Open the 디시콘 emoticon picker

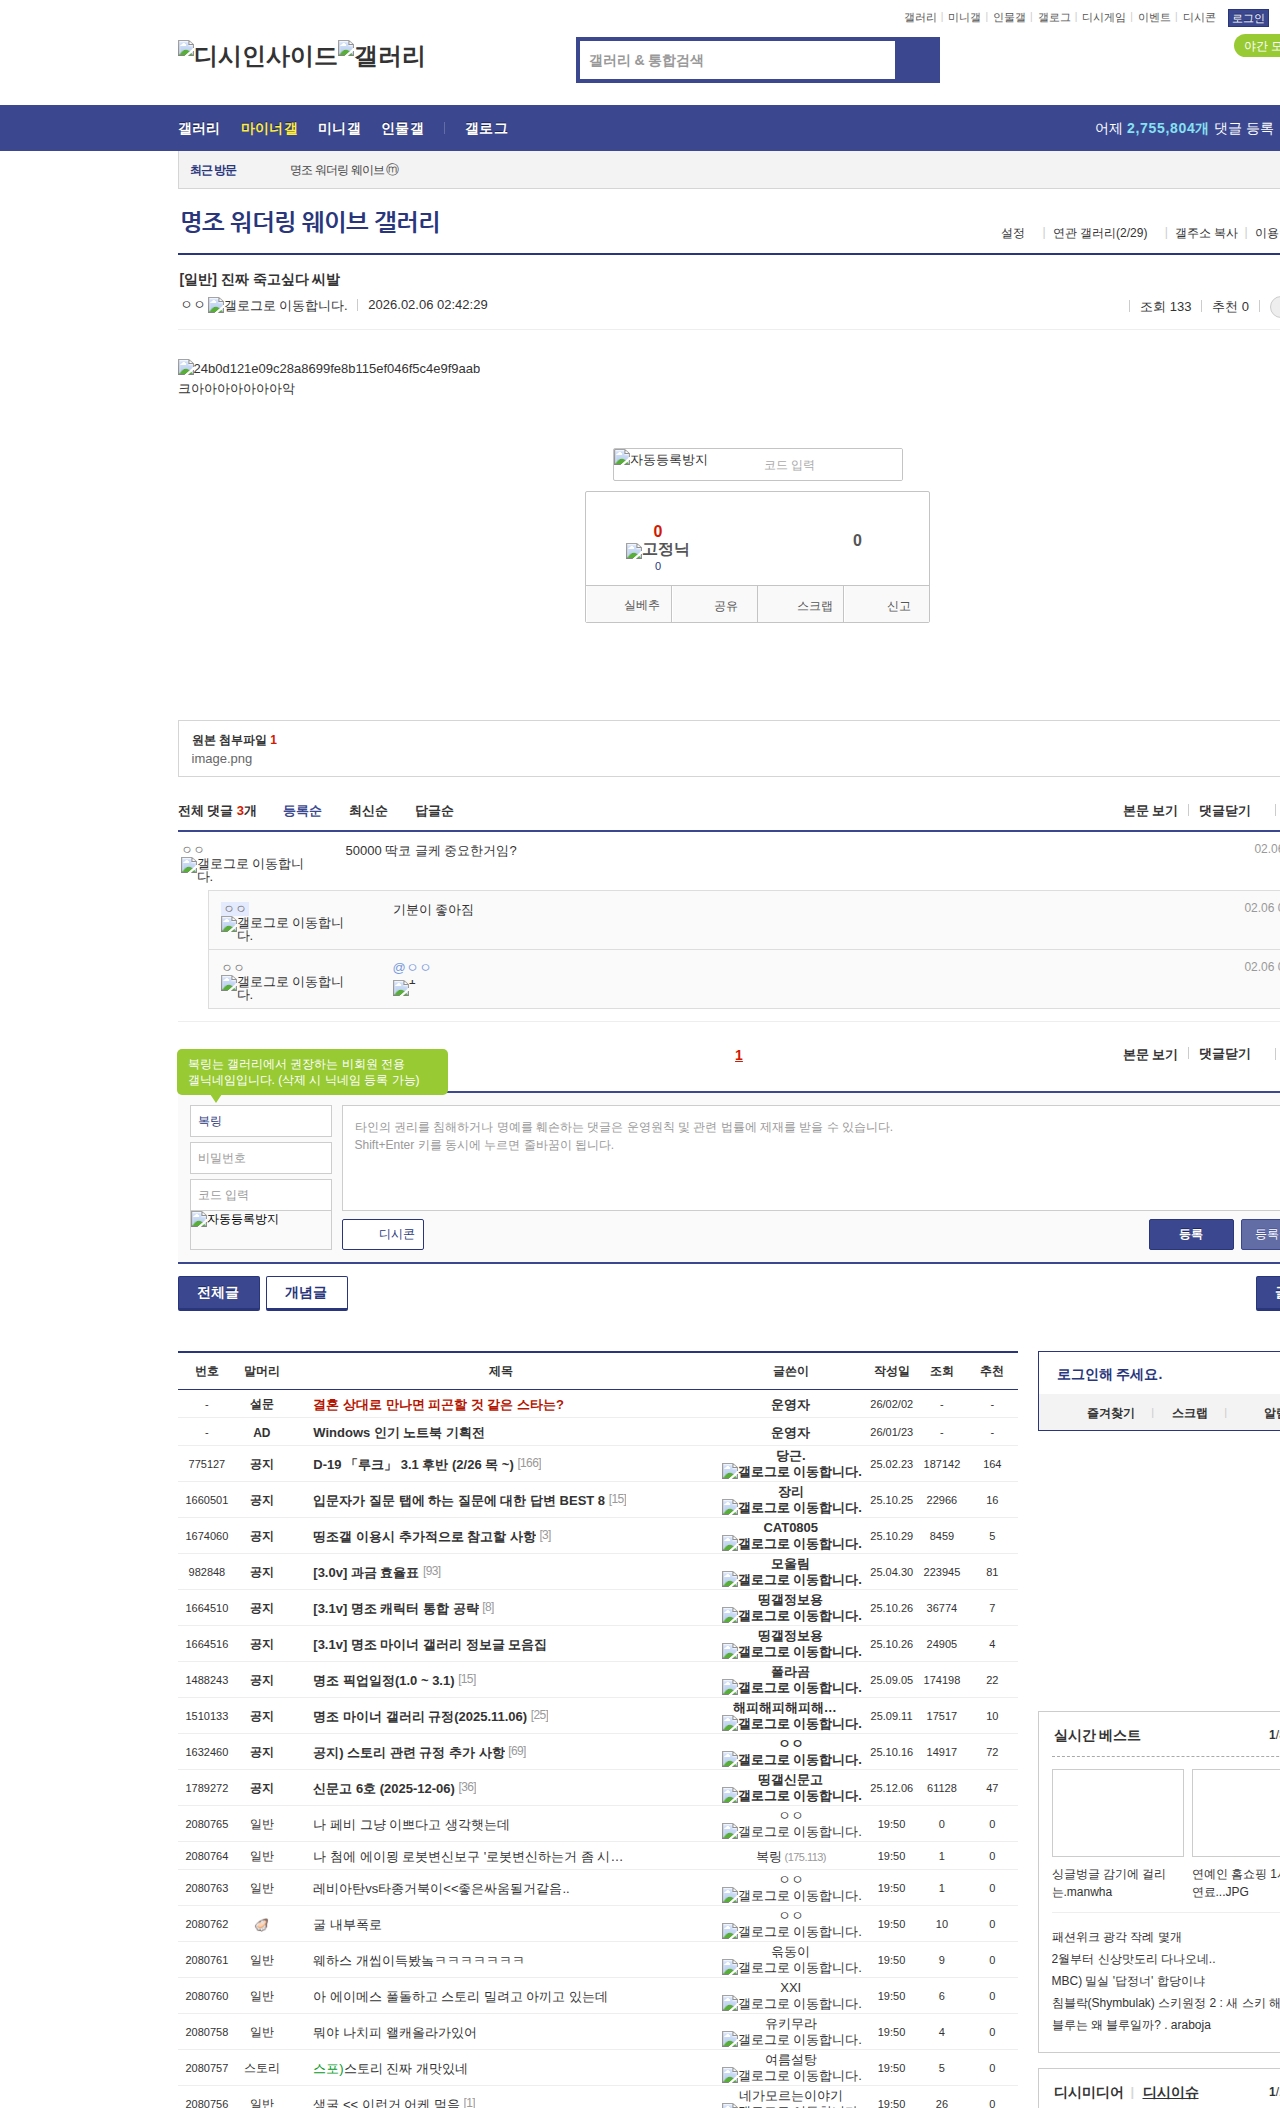pyautogui.click(x=383, y=1234)
